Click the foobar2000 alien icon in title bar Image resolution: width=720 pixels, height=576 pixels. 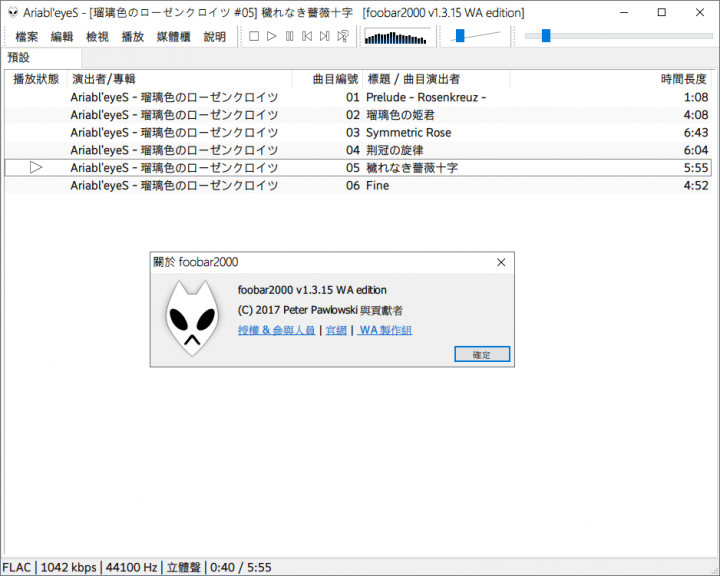point(13,12)
